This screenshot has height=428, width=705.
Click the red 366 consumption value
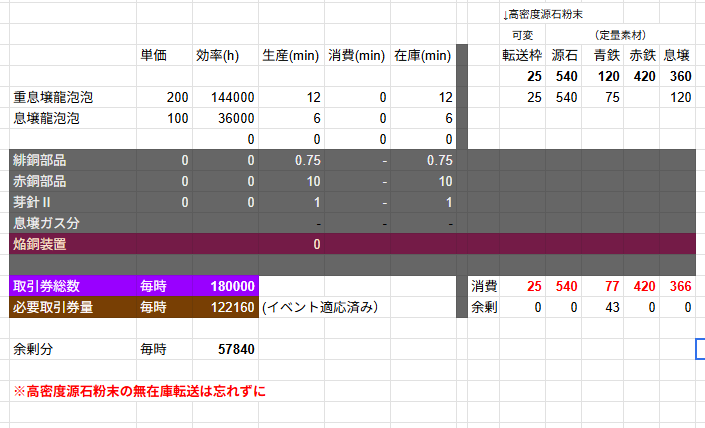678,286
